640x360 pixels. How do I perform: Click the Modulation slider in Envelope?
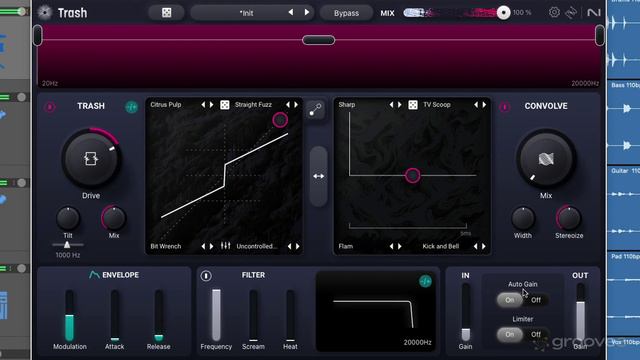click(70, 316)
